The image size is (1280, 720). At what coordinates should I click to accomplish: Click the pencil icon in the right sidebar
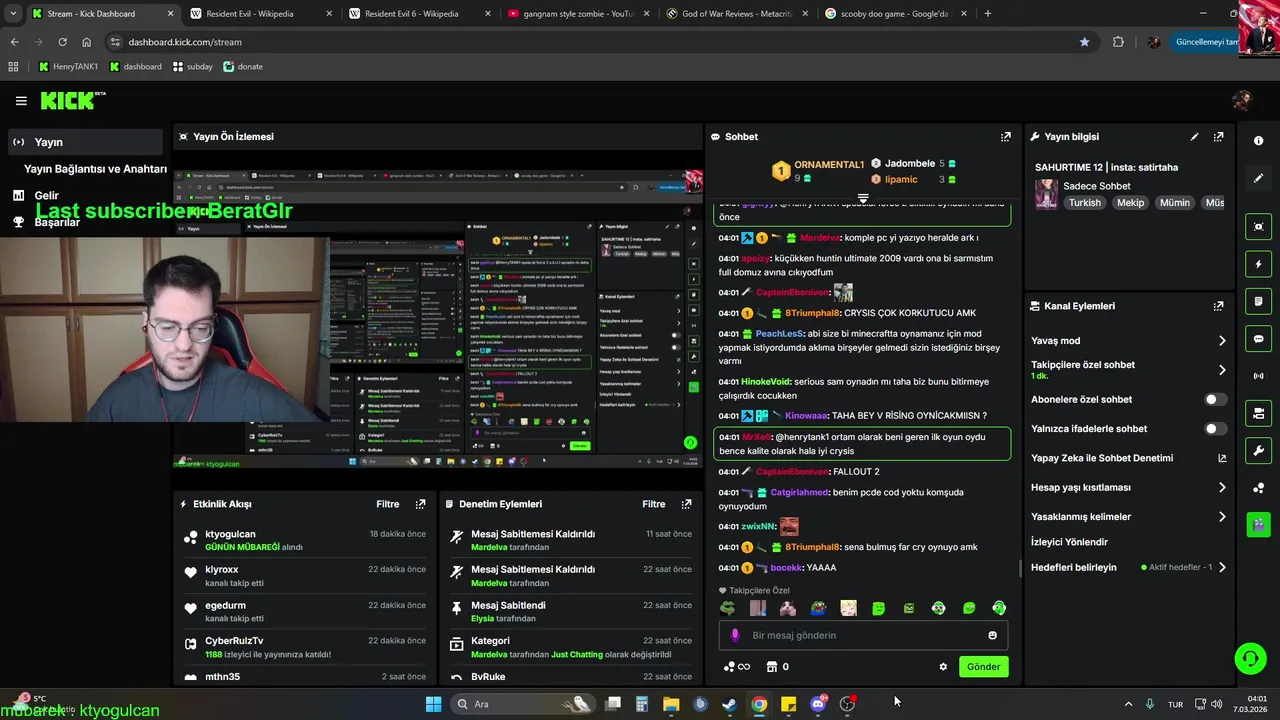[1258, 178]
